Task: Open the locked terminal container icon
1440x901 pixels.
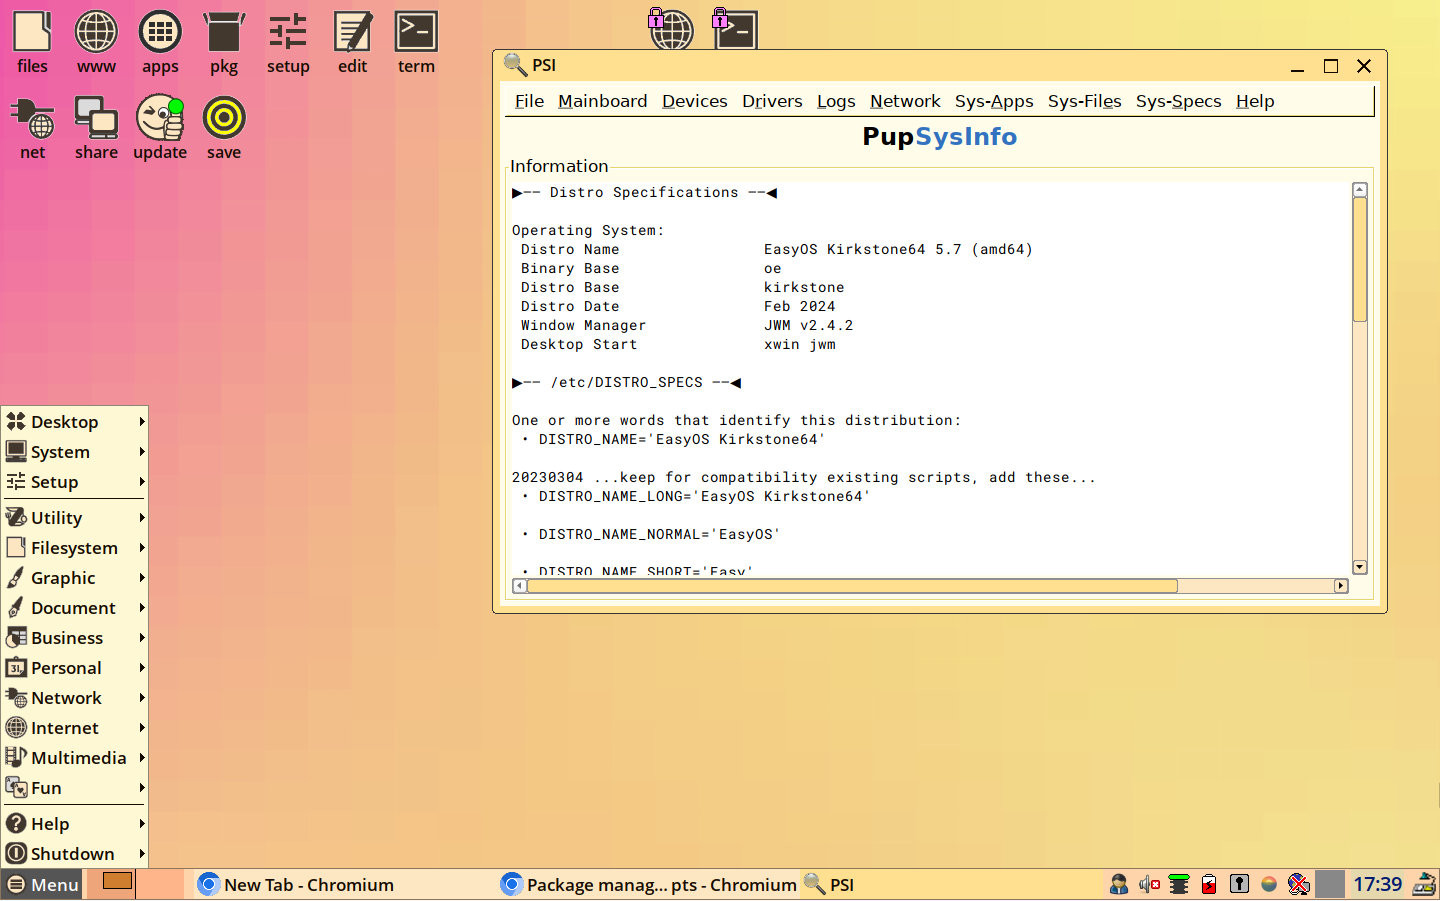Action: (734, 28)
